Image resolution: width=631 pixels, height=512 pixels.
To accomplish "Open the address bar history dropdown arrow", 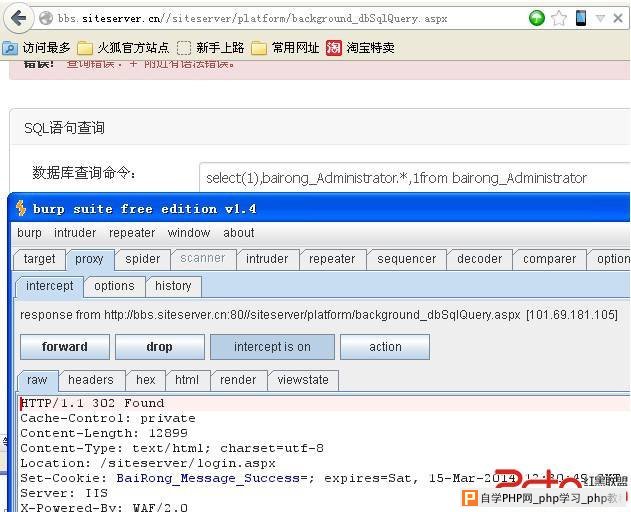I will coord(600,19).
